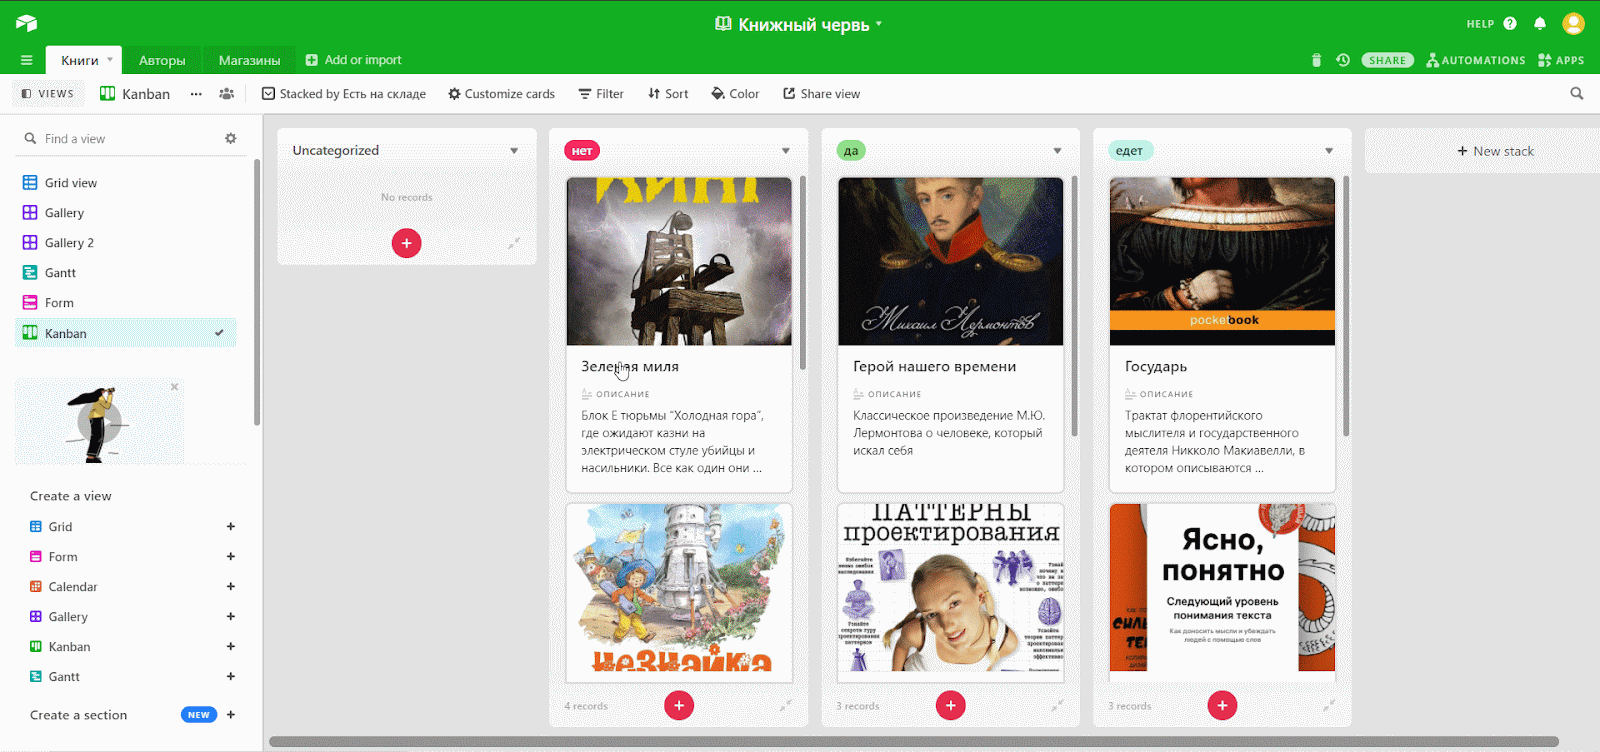Create a section plus button
Viewport: 1600px width, 752px height.
coord(231,714)
